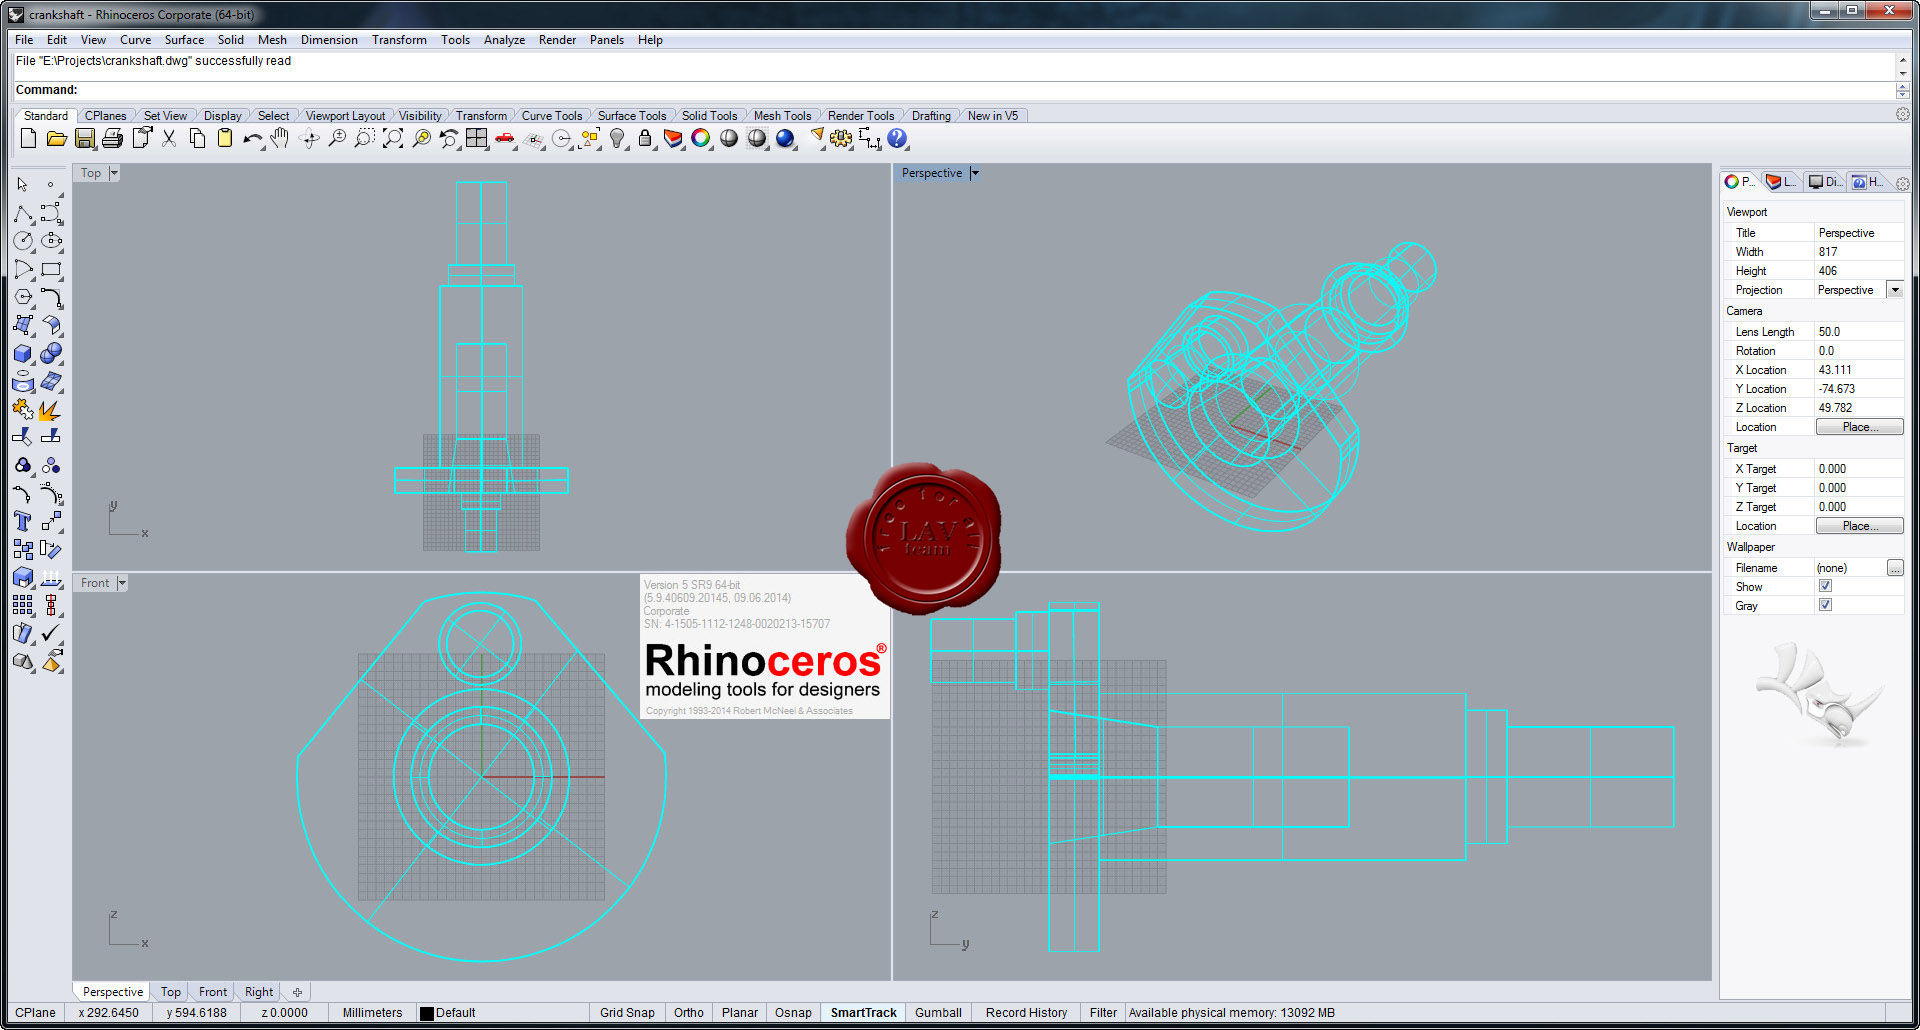Click the Zoom Extents icon
1920x1030 pixels.
393,139
